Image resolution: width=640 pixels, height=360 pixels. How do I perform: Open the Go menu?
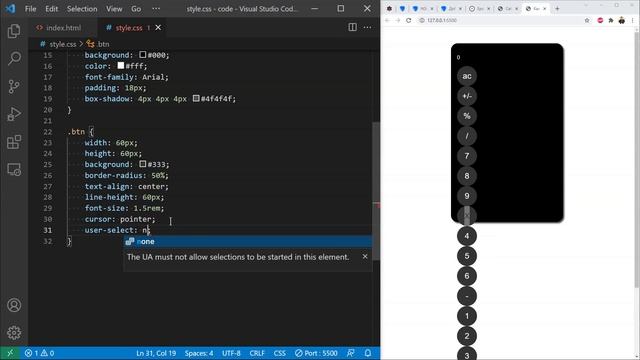point(136,9)
